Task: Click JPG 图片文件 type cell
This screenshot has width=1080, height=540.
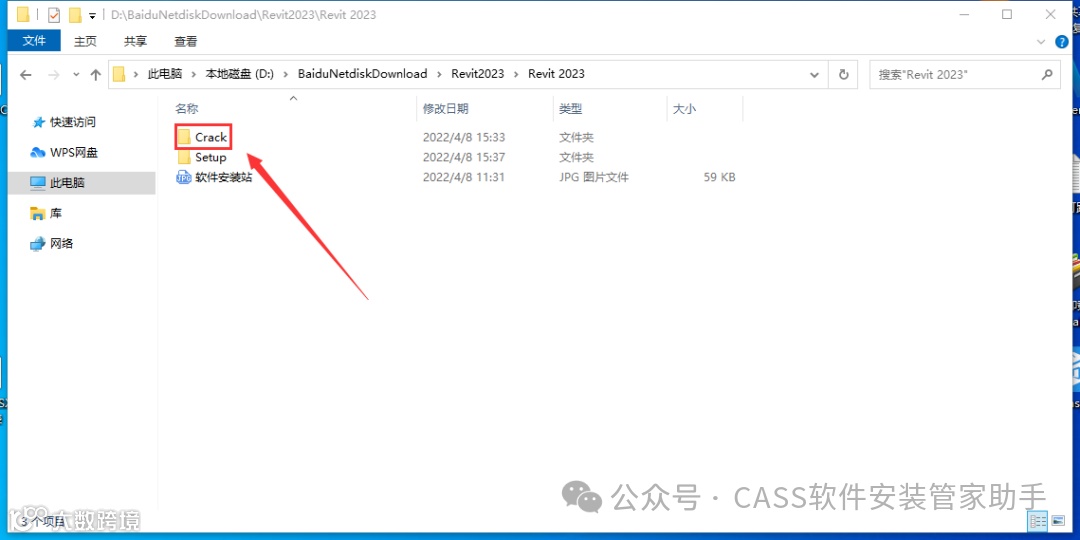Action: [594, 178]
